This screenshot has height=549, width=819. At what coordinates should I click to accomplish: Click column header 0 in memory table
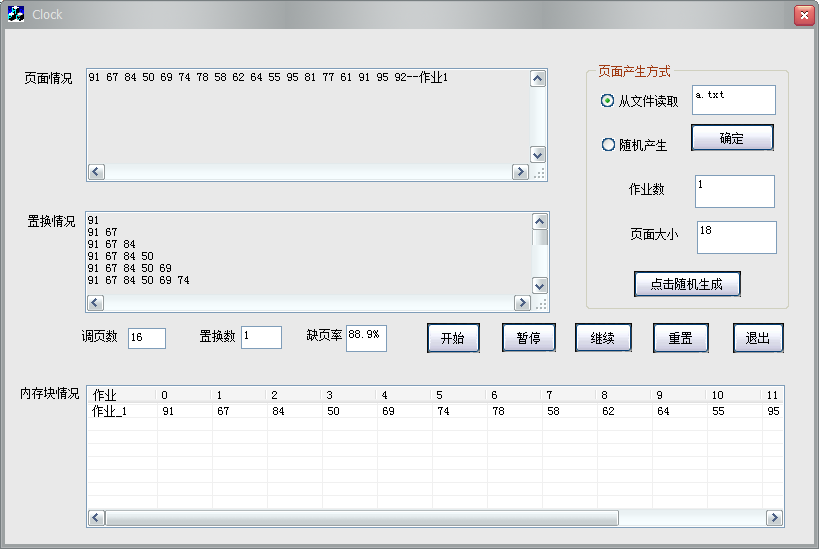pyautogui.click(x=184, y=395)
